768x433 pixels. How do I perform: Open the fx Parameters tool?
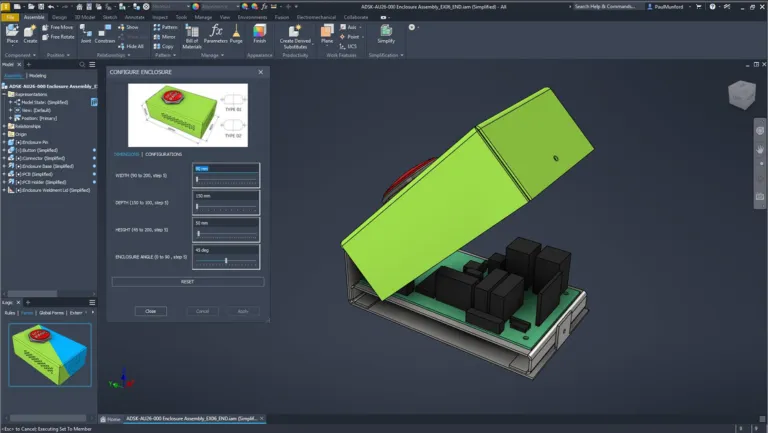click(x=216, y=34)
